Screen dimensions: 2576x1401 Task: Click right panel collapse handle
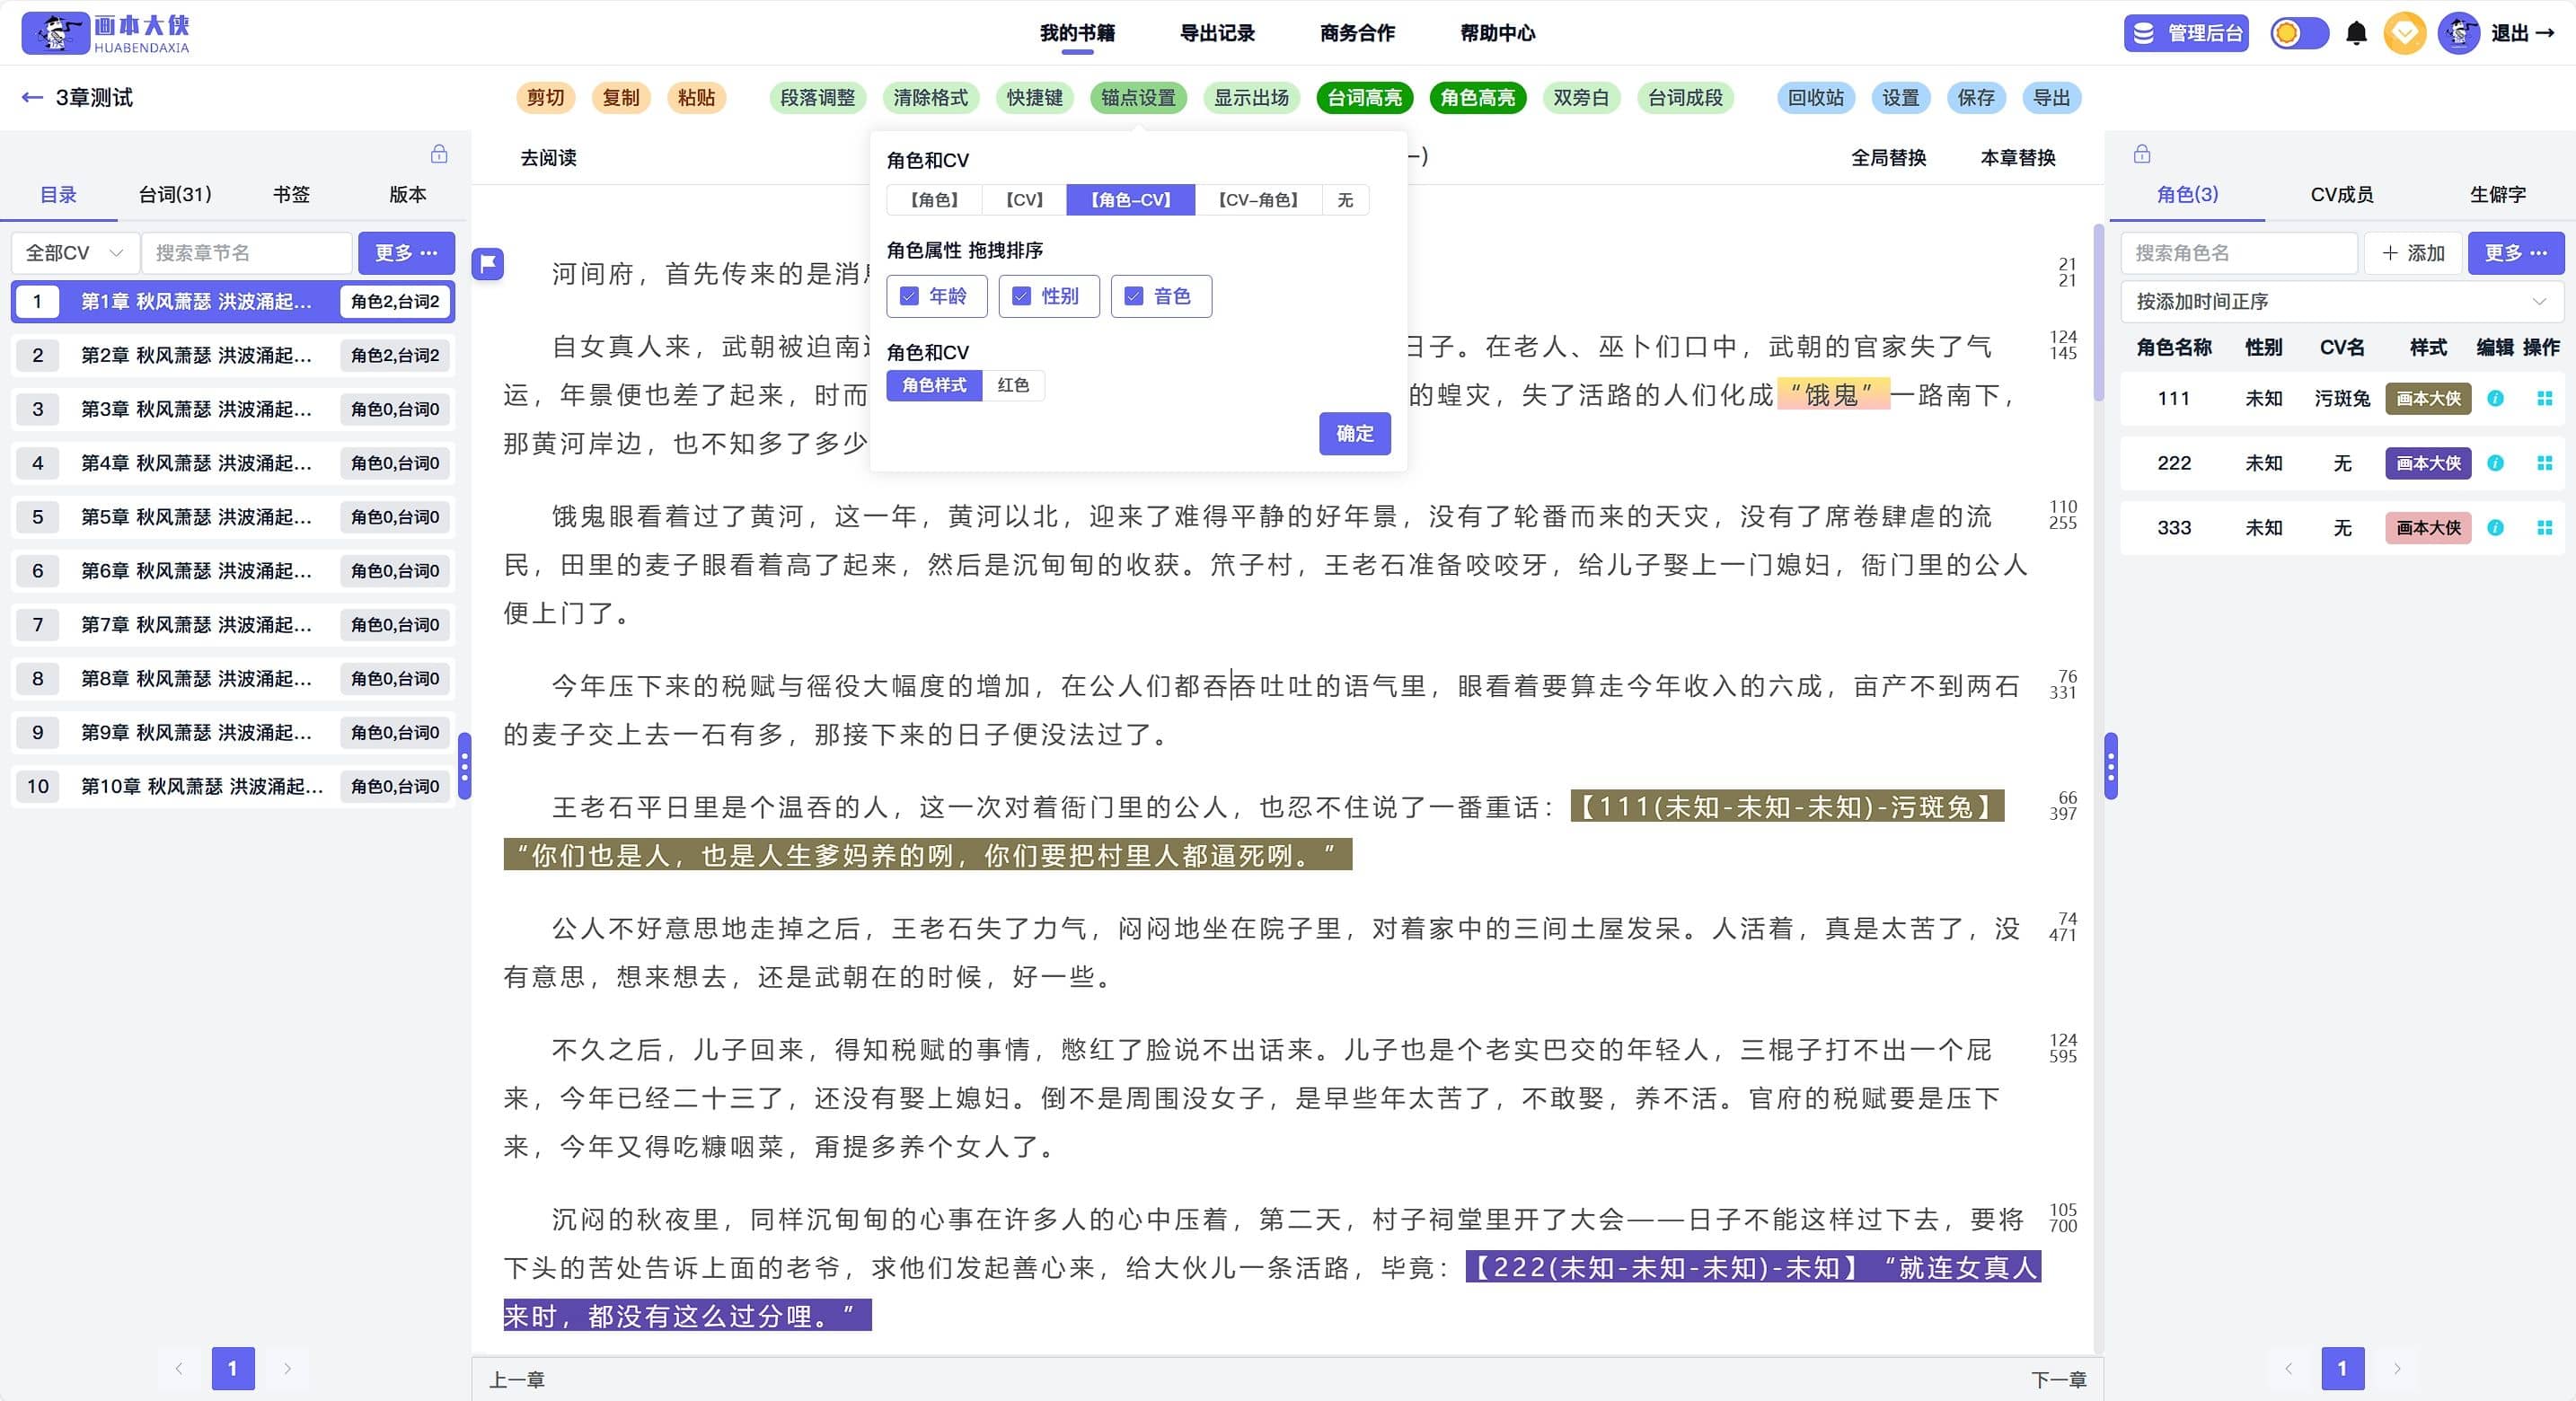[2110, 766]
